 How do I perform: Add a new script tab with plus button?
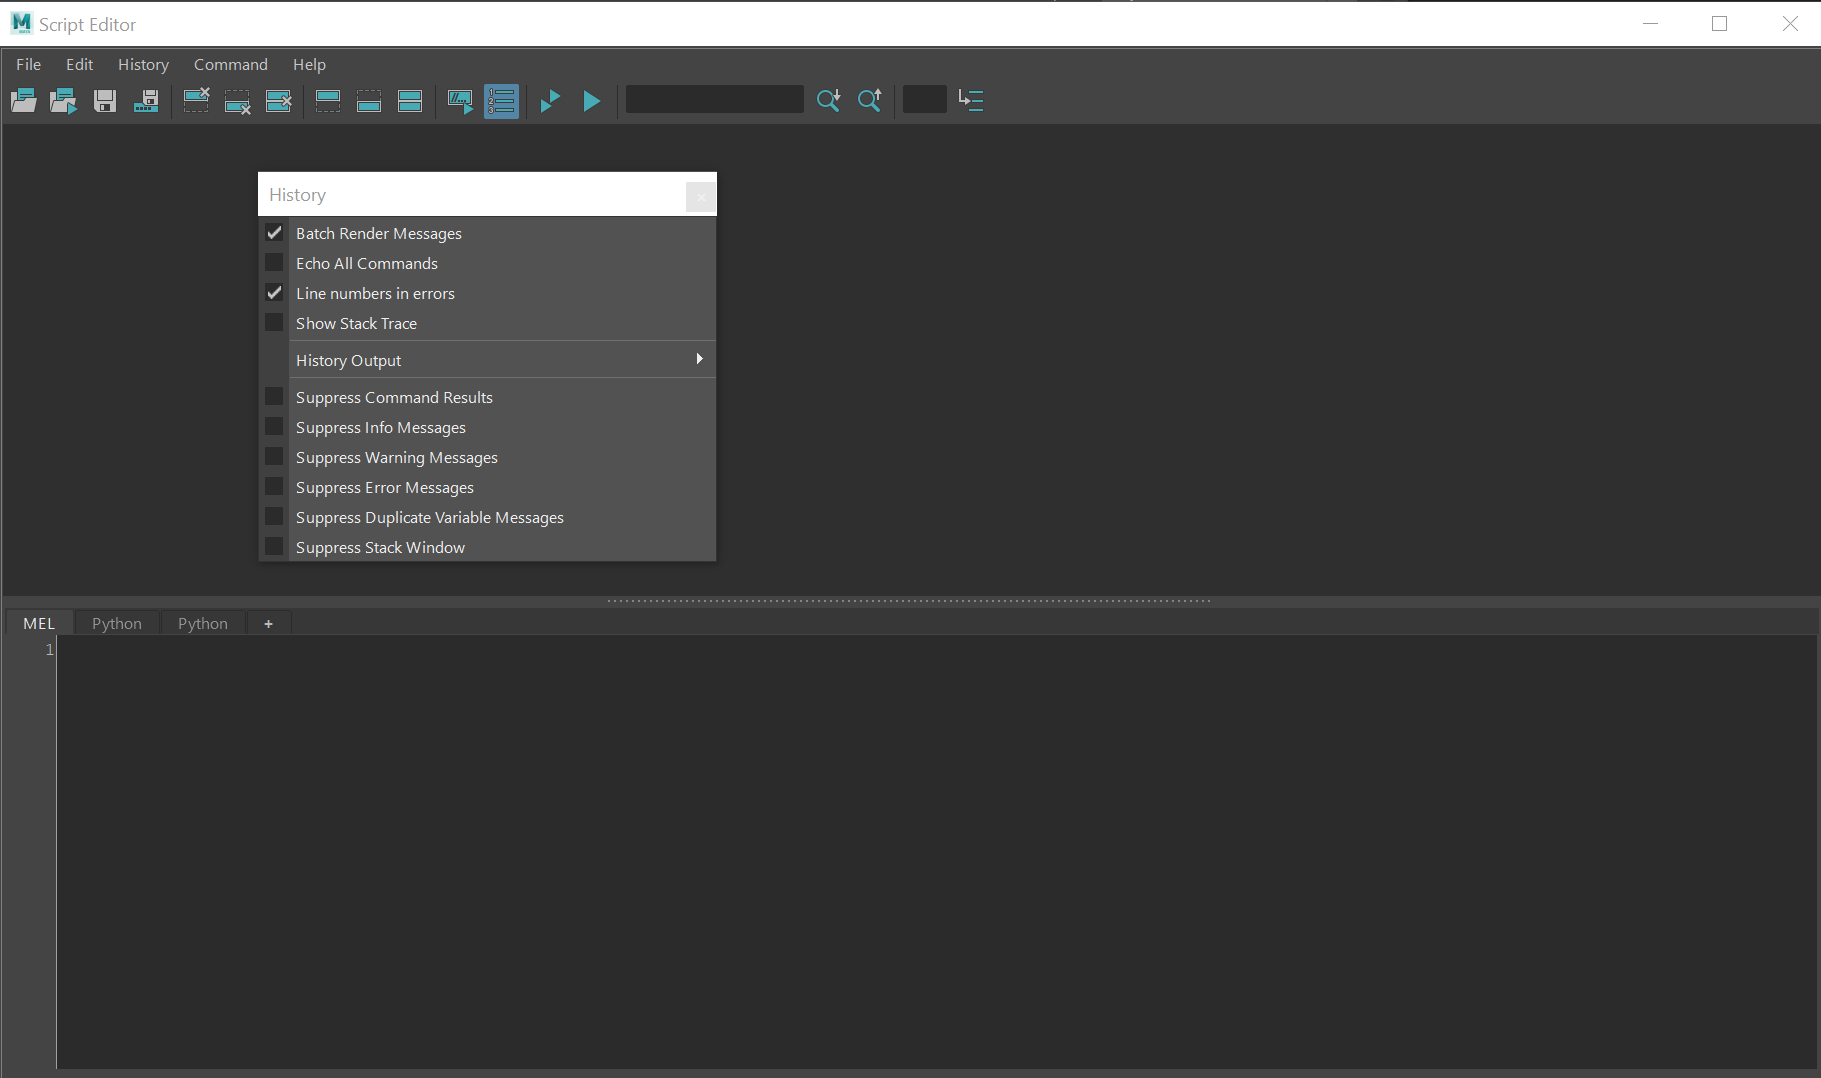point(268,623)
